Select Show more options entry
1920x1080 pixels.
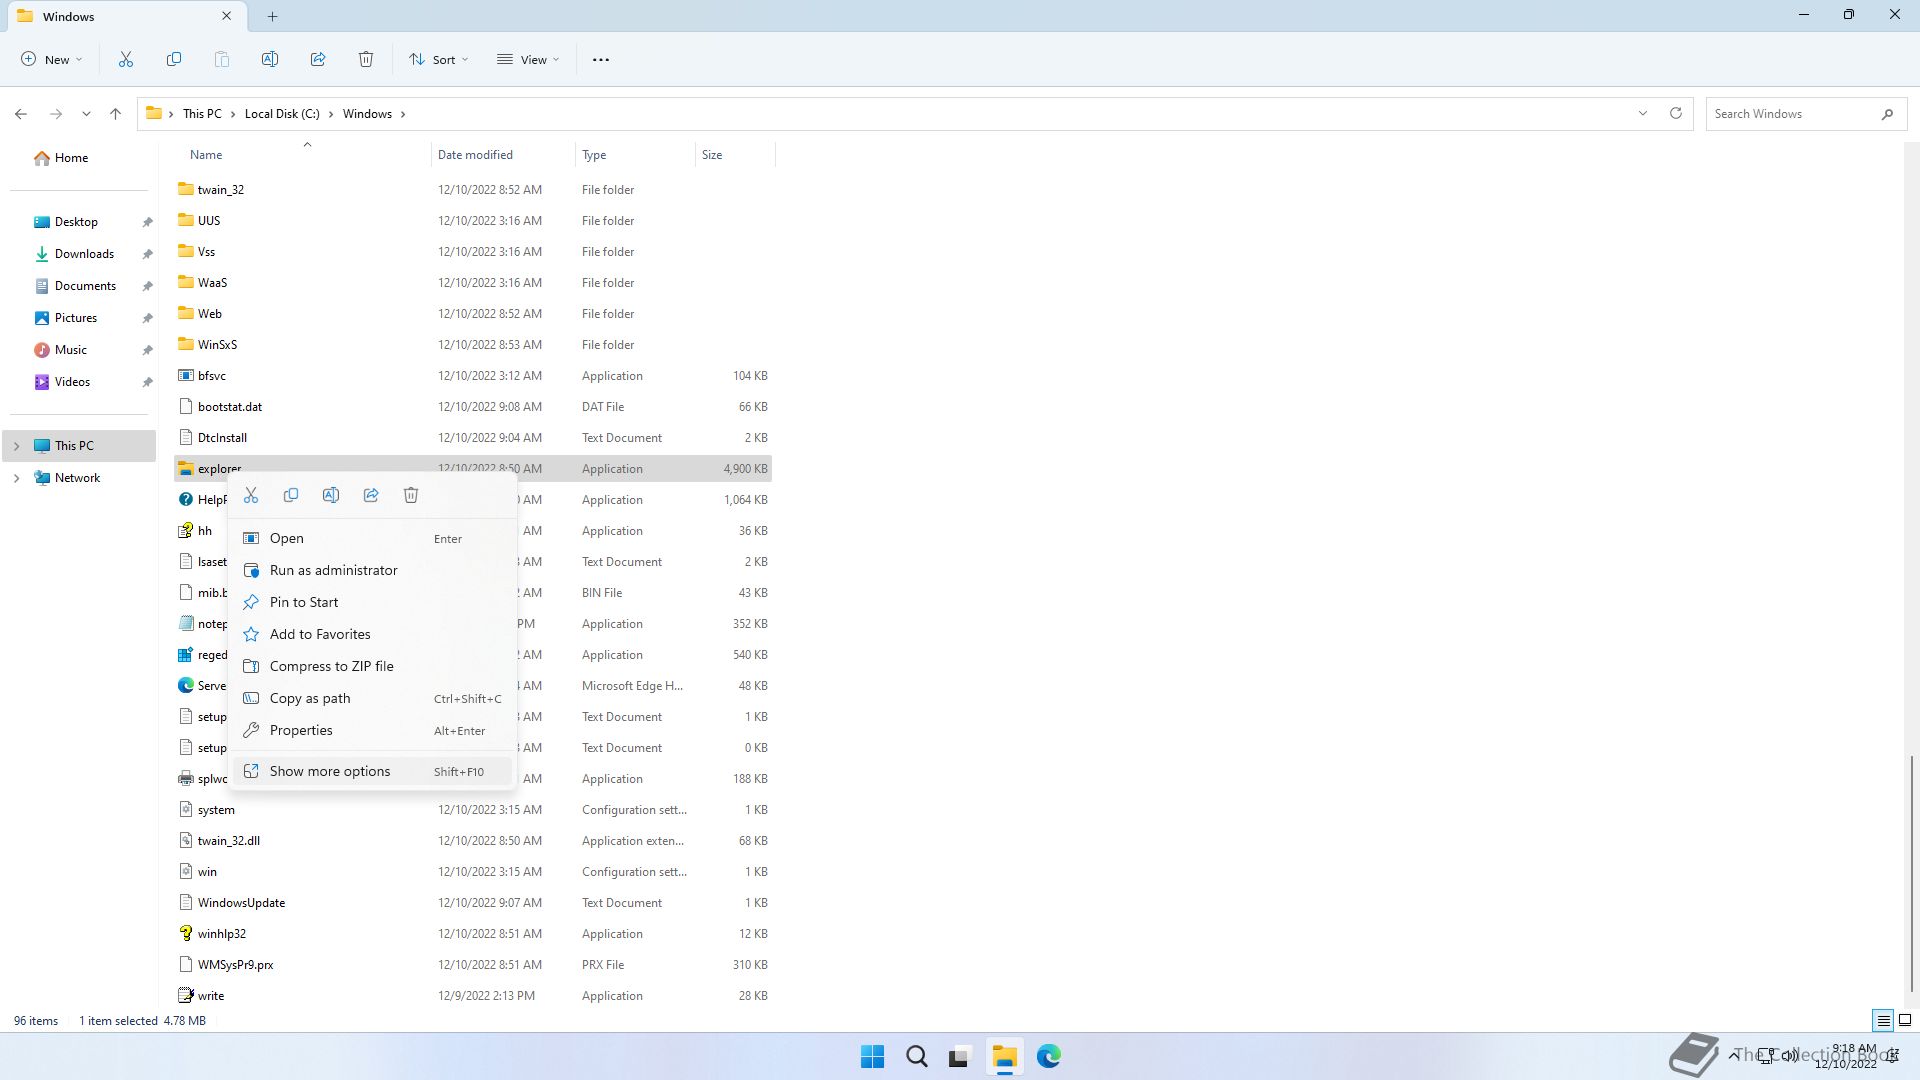pyautogui.click(x=330, y=771)
